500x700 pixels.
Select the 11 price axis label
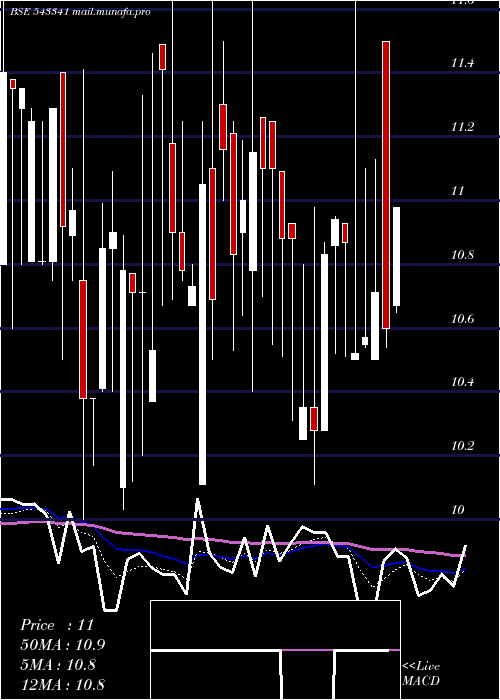[457, 191]
